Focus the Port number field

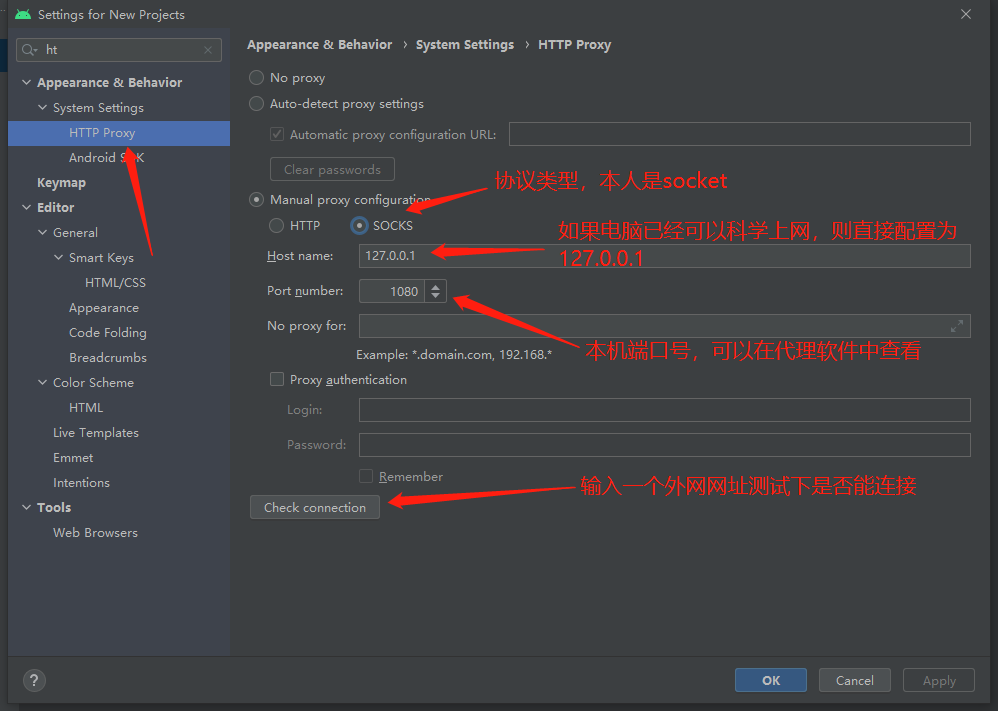[392, 291]
